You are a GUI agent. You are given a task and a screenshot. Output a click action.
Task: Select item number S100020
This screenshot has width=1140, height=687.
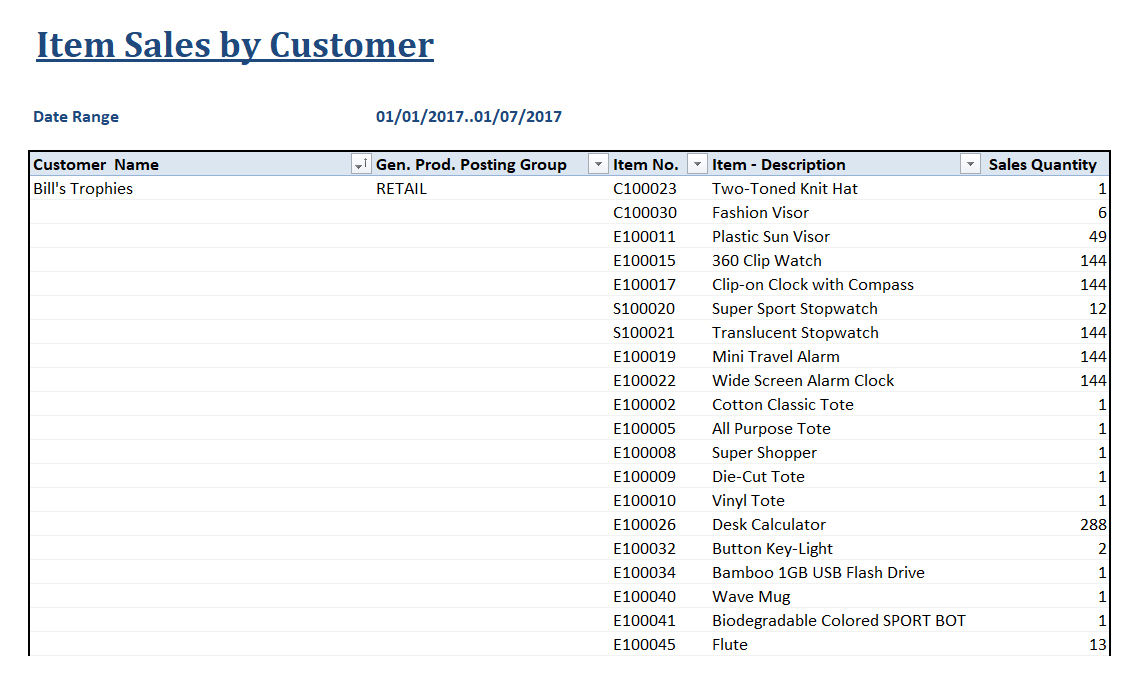click(644, 308)
